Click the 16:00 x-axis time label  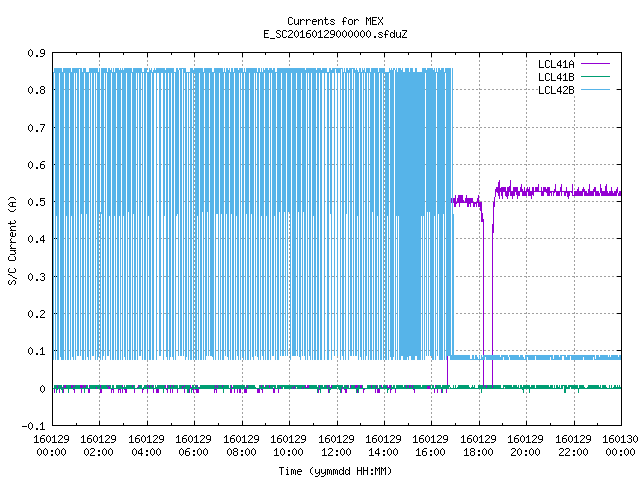coord(430,452)
